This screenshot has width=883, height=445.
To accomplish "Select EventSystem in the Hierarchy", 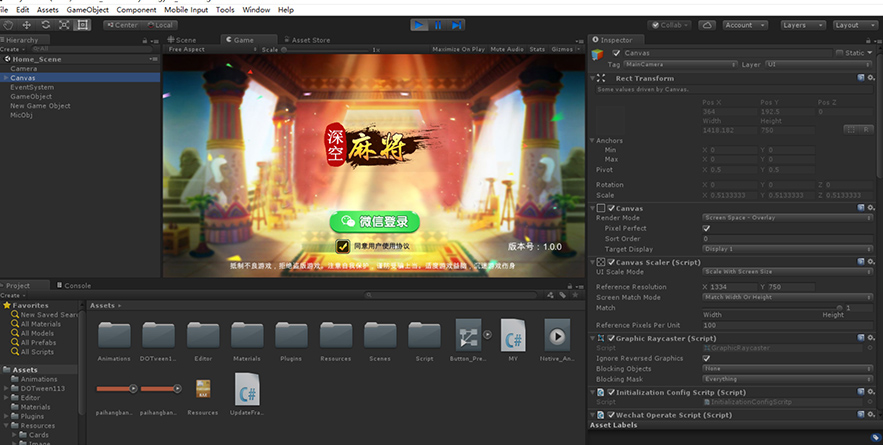I will click(31, 87).
